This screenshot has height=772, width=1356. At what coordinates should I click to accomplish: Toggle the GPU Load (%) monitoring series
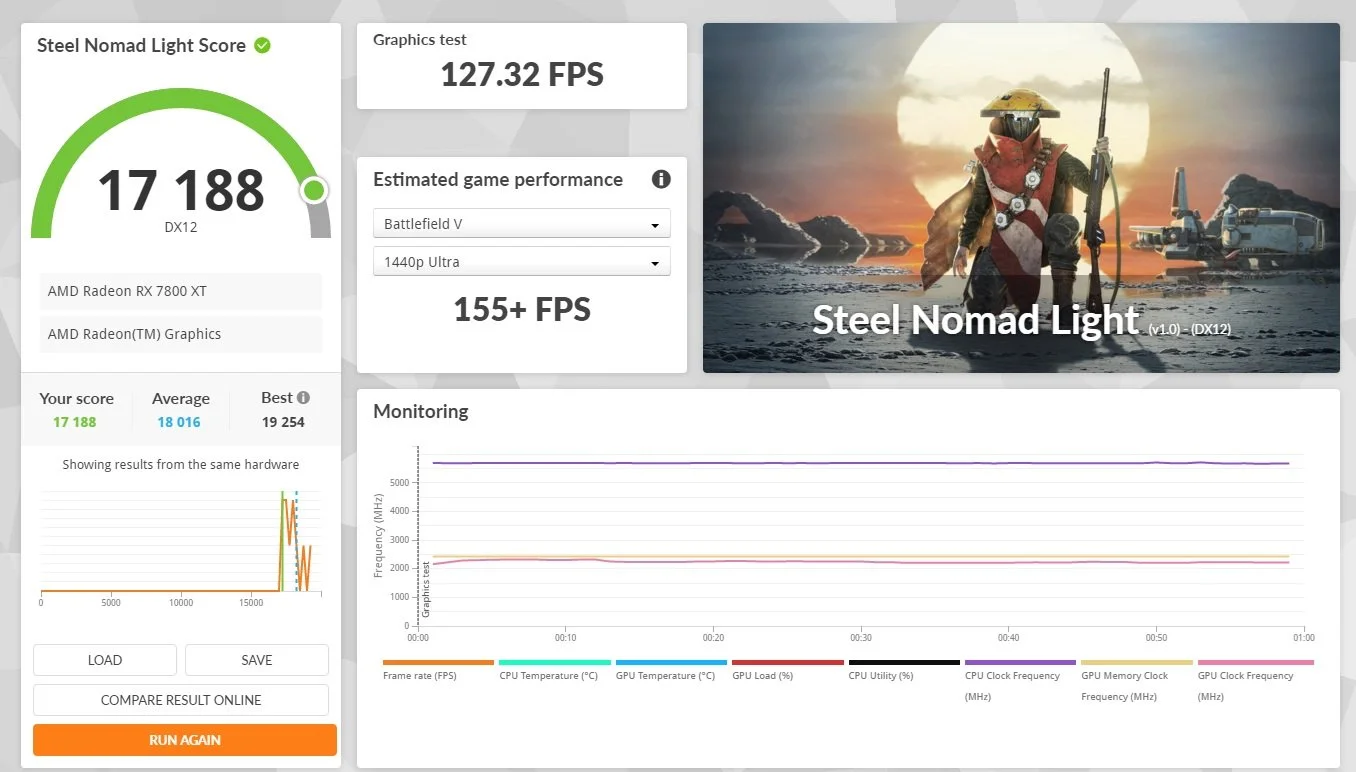787,661
